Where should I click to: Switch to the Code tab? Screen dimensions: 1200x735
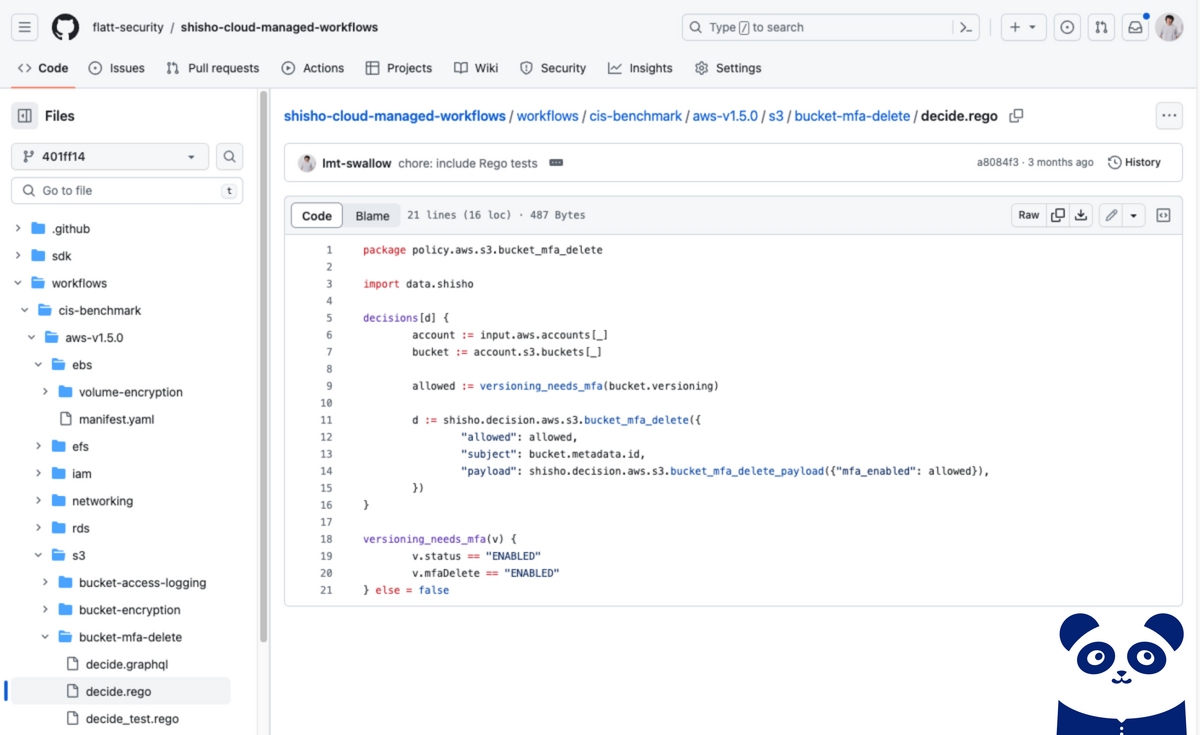click(x=43, y=68)
